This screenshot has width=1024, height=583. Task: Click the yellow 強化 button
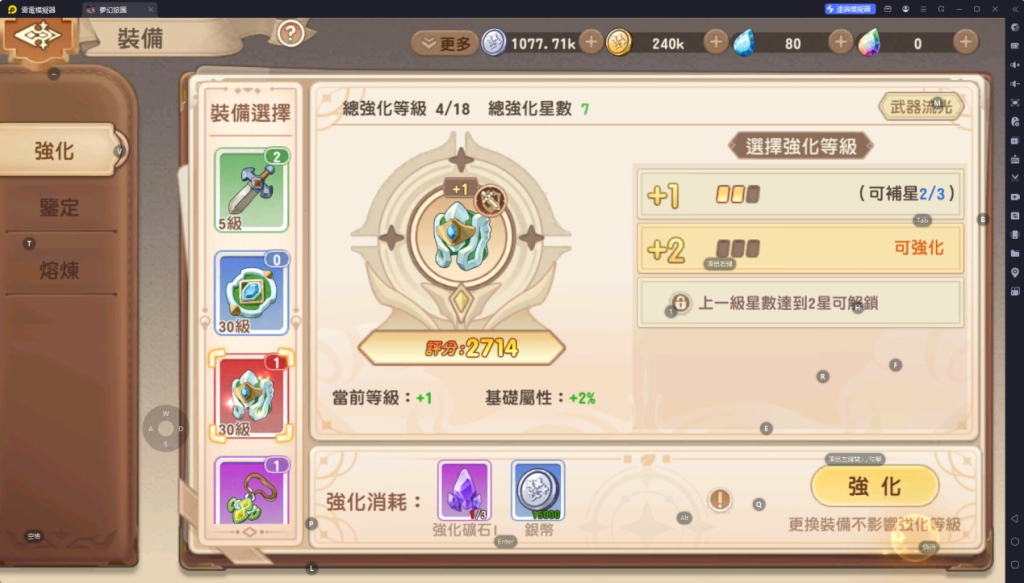(874, 486)
